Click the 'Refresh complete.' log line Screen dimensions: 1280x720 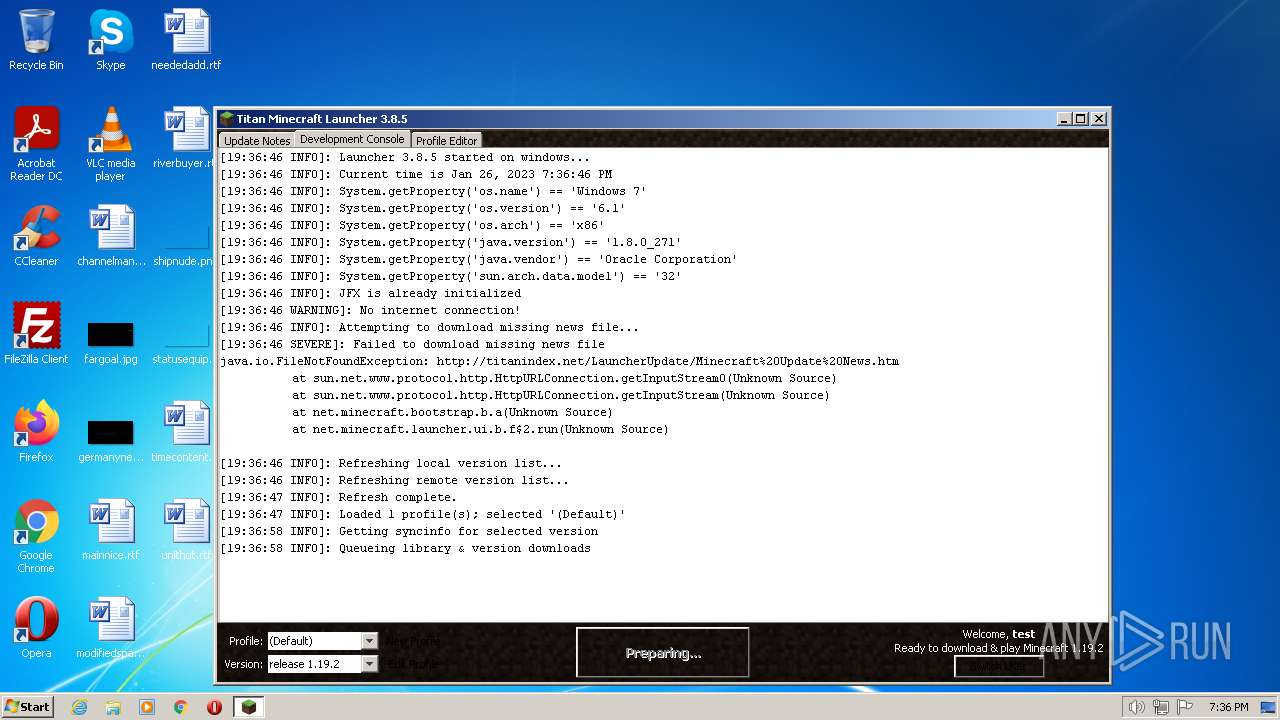[338, 497]
